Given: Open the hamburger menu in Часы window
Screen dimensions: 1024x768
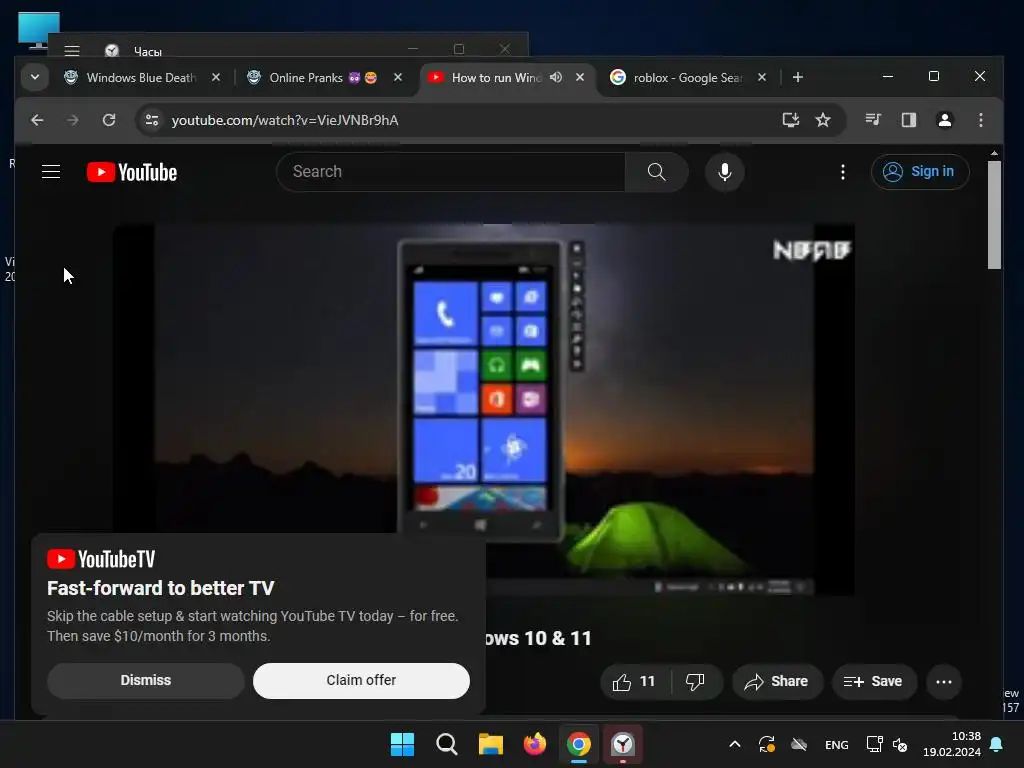Looking at the screenshot, I should tap(72, 50).
